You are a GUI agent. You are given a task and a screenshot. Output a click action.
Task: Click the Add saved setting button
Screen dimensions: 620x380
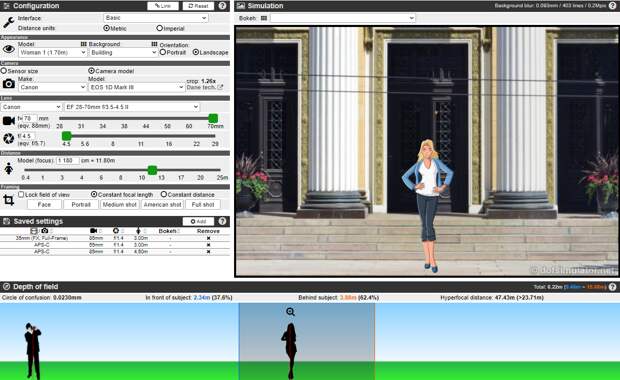click(198, 221)
